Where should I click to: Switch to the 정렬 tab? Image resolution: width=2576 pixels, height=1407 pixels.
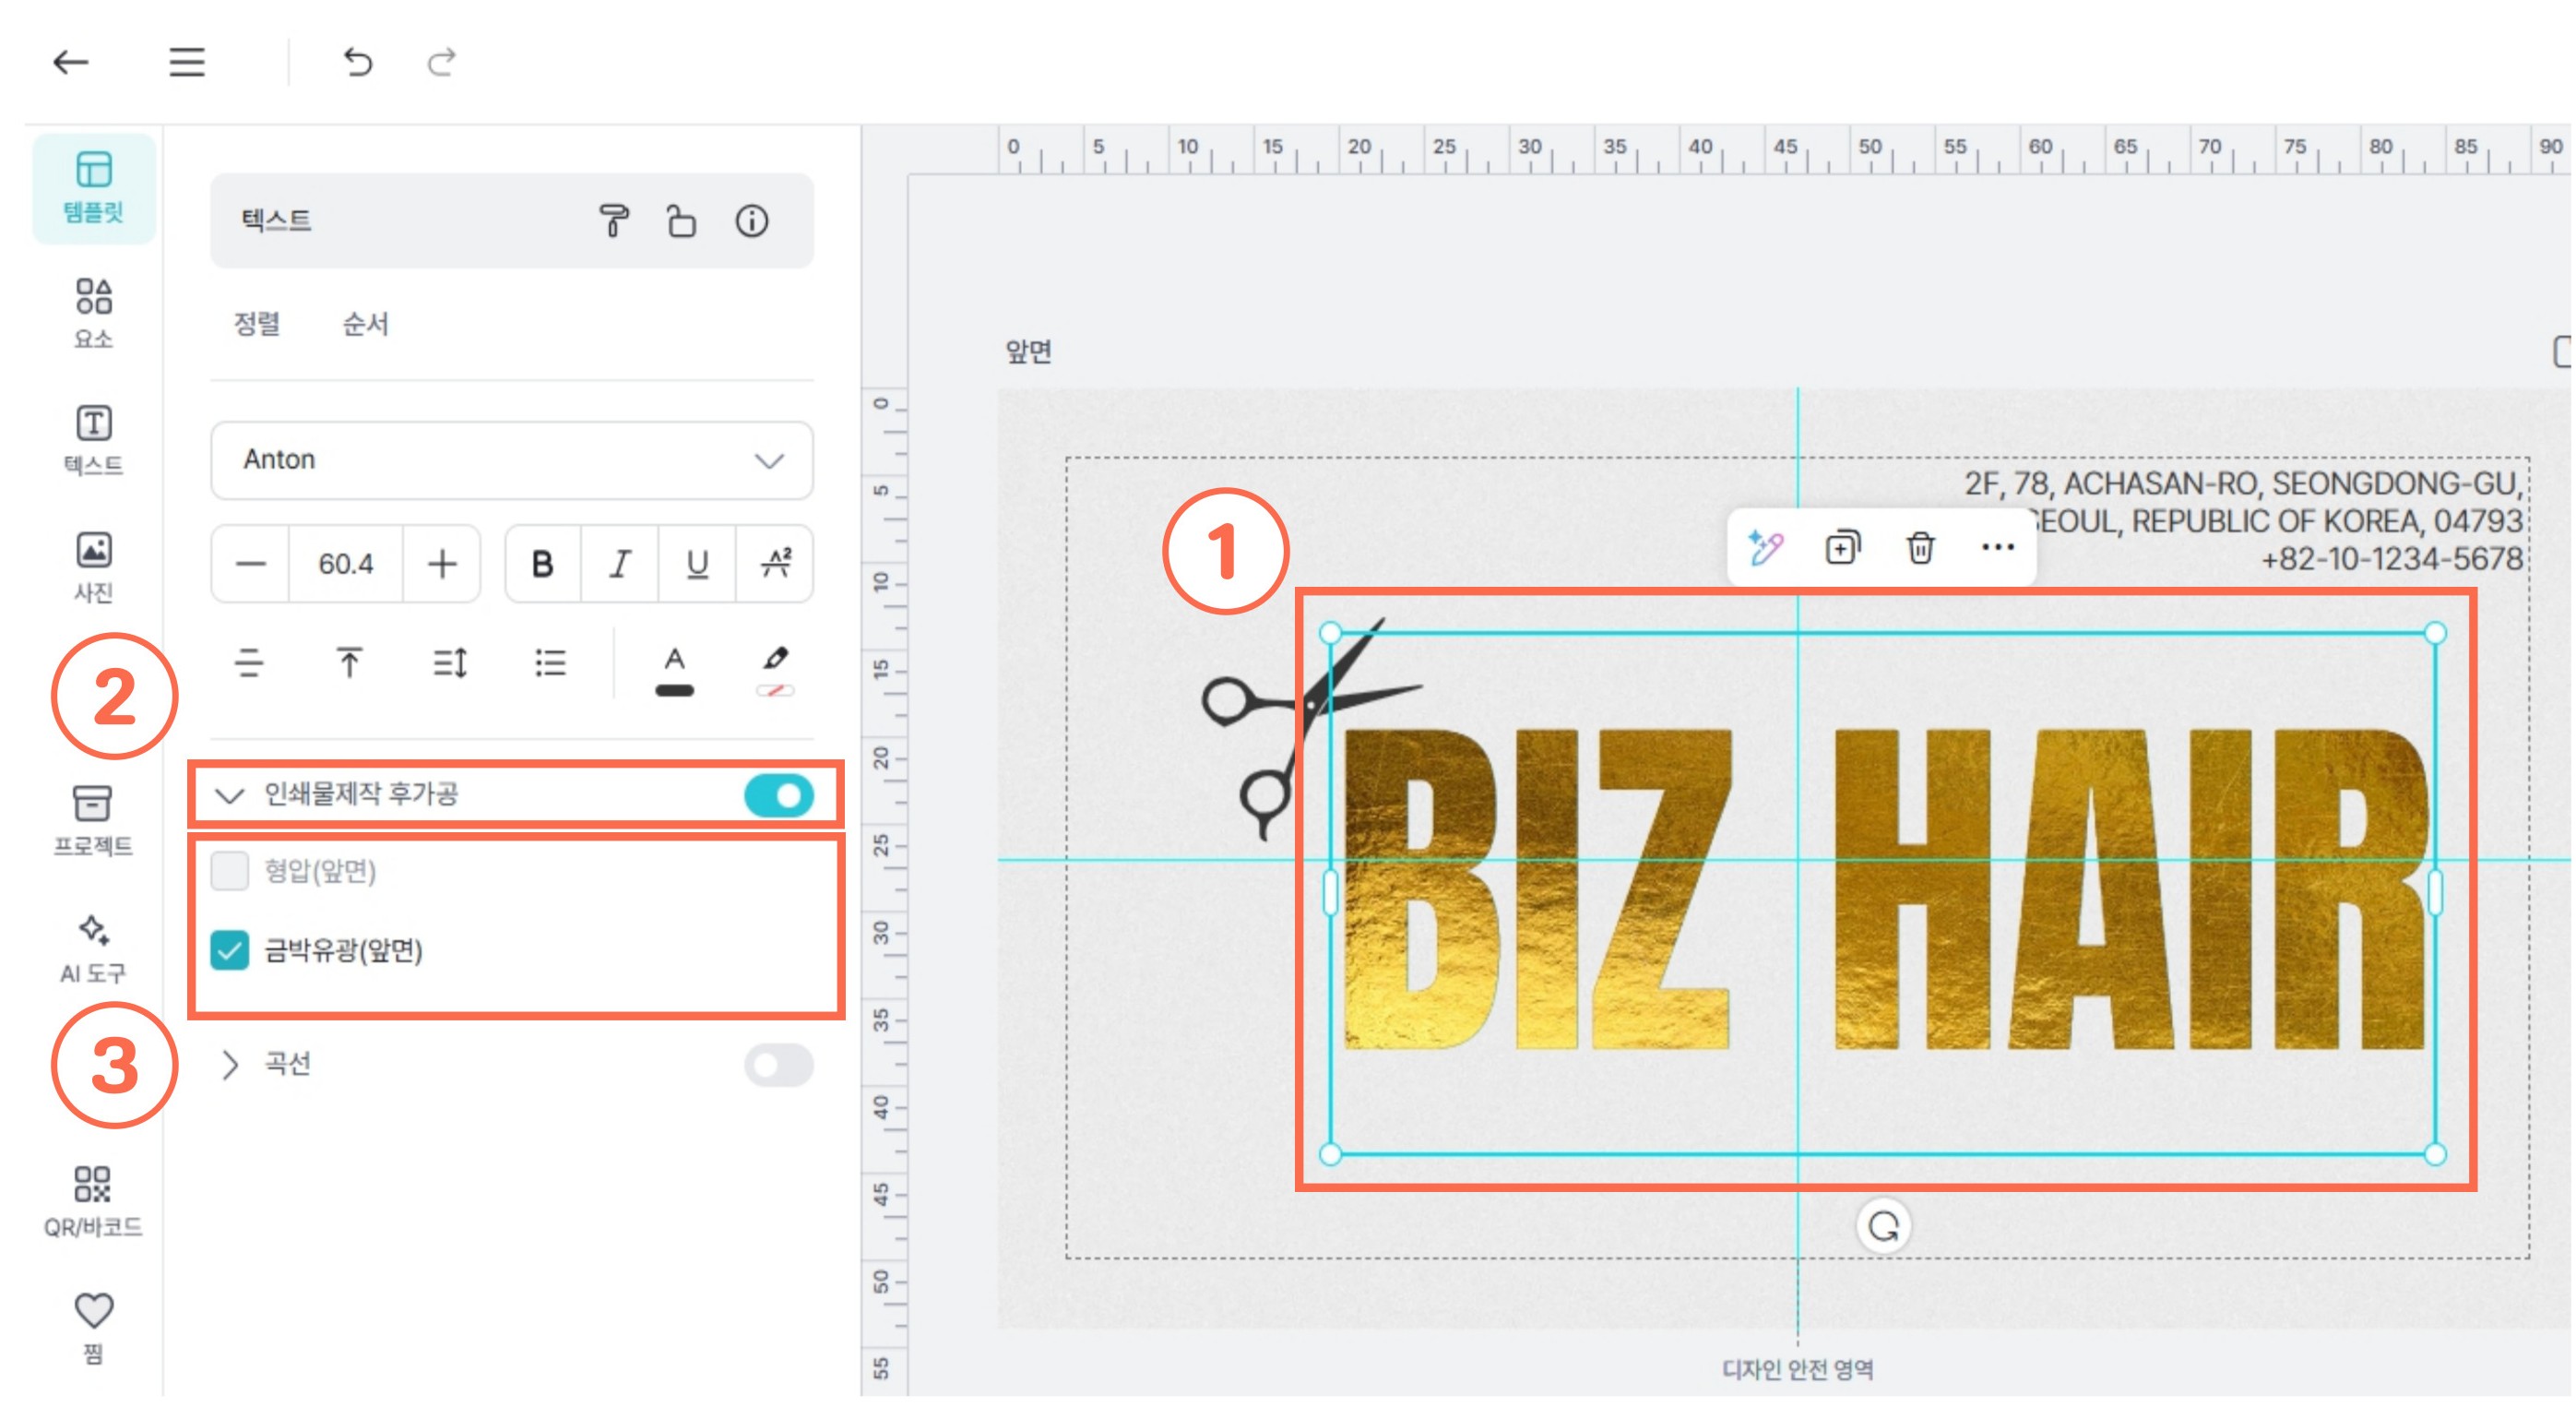tap(257, 323)
